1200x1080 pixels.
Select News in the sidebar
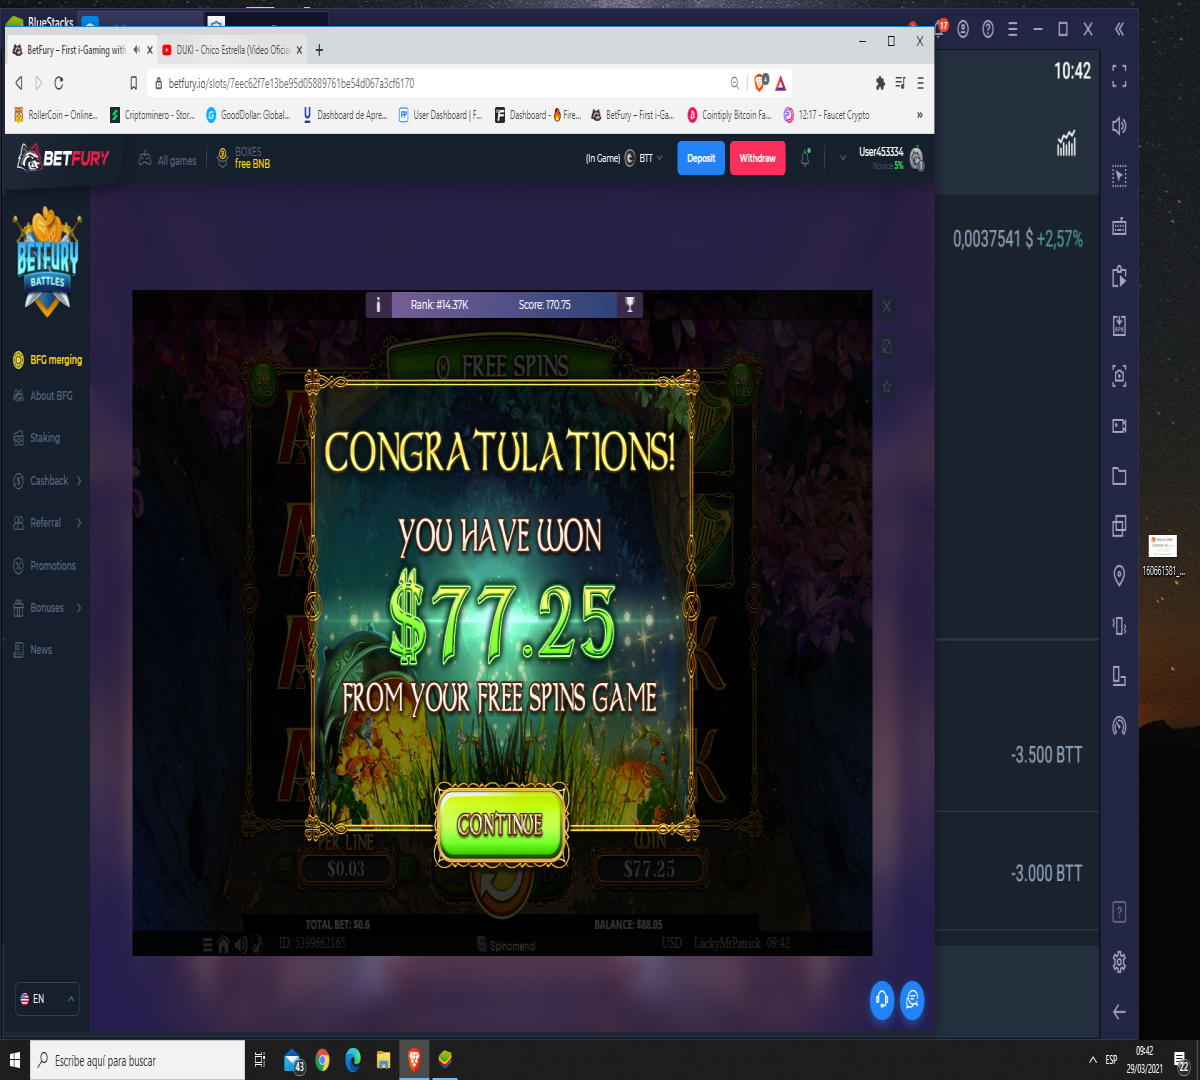32,650
